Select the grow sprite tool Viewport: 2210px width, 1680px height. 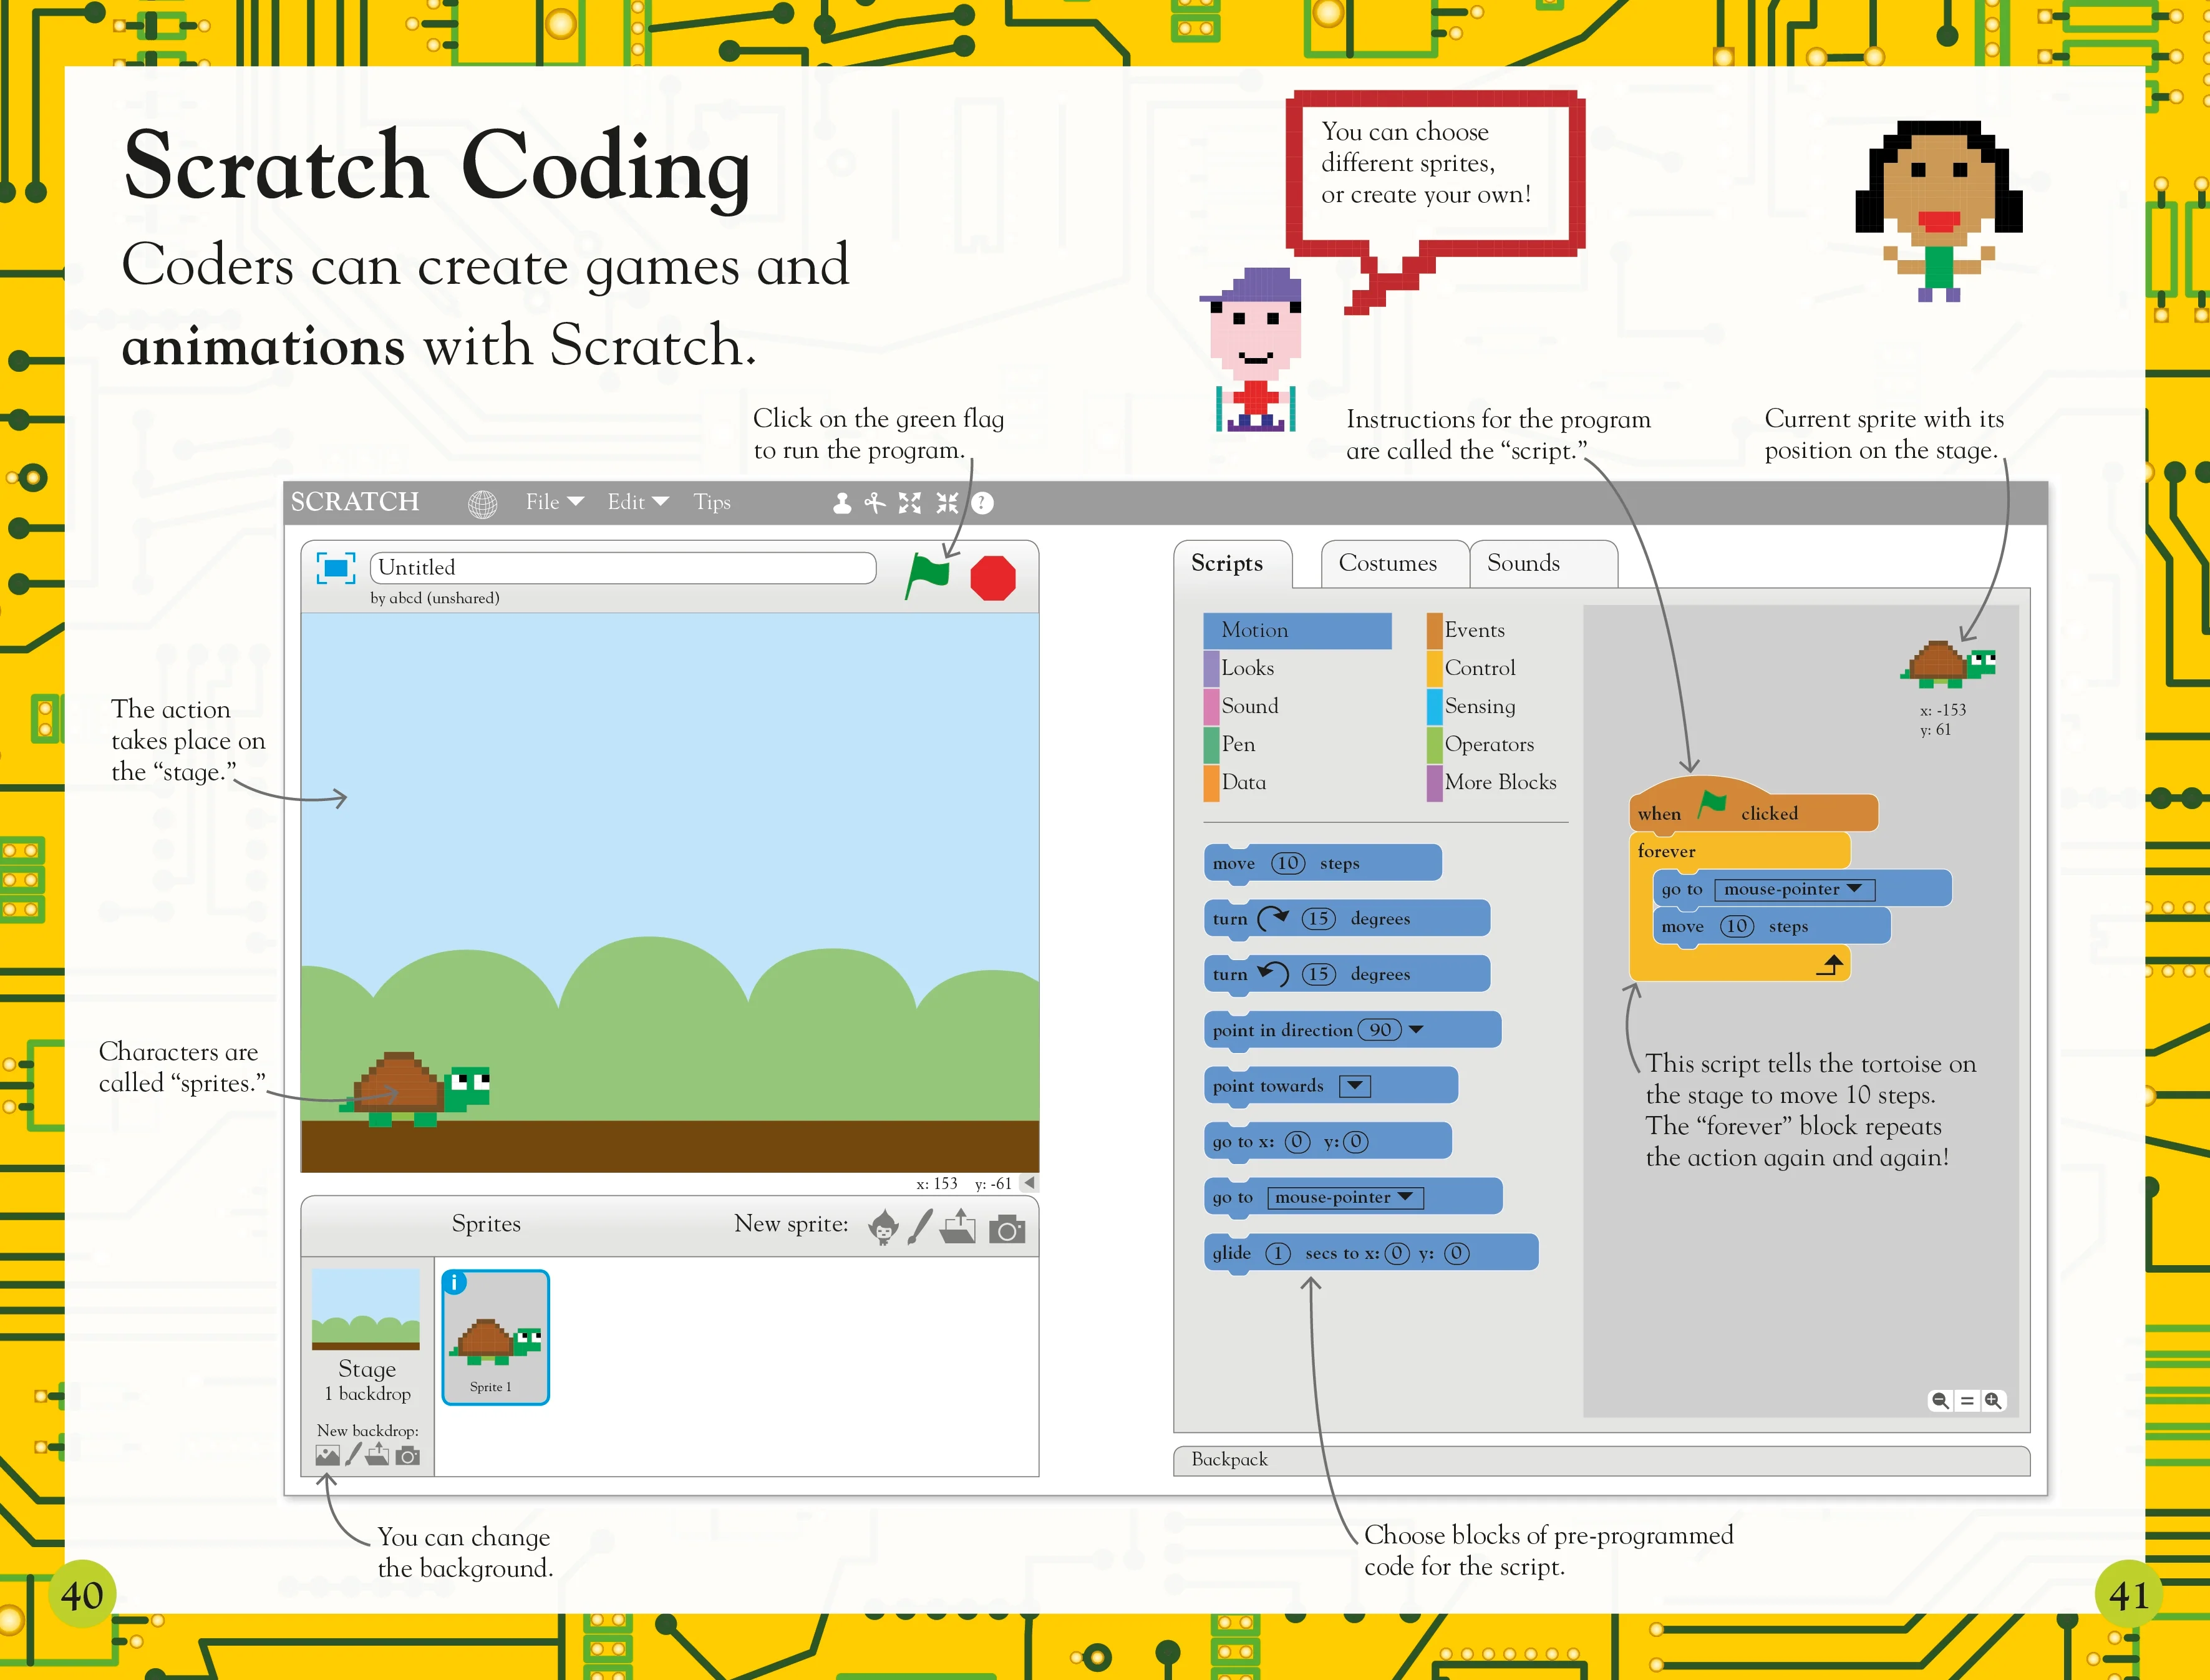pyautogui.click(x=910, y=503)
